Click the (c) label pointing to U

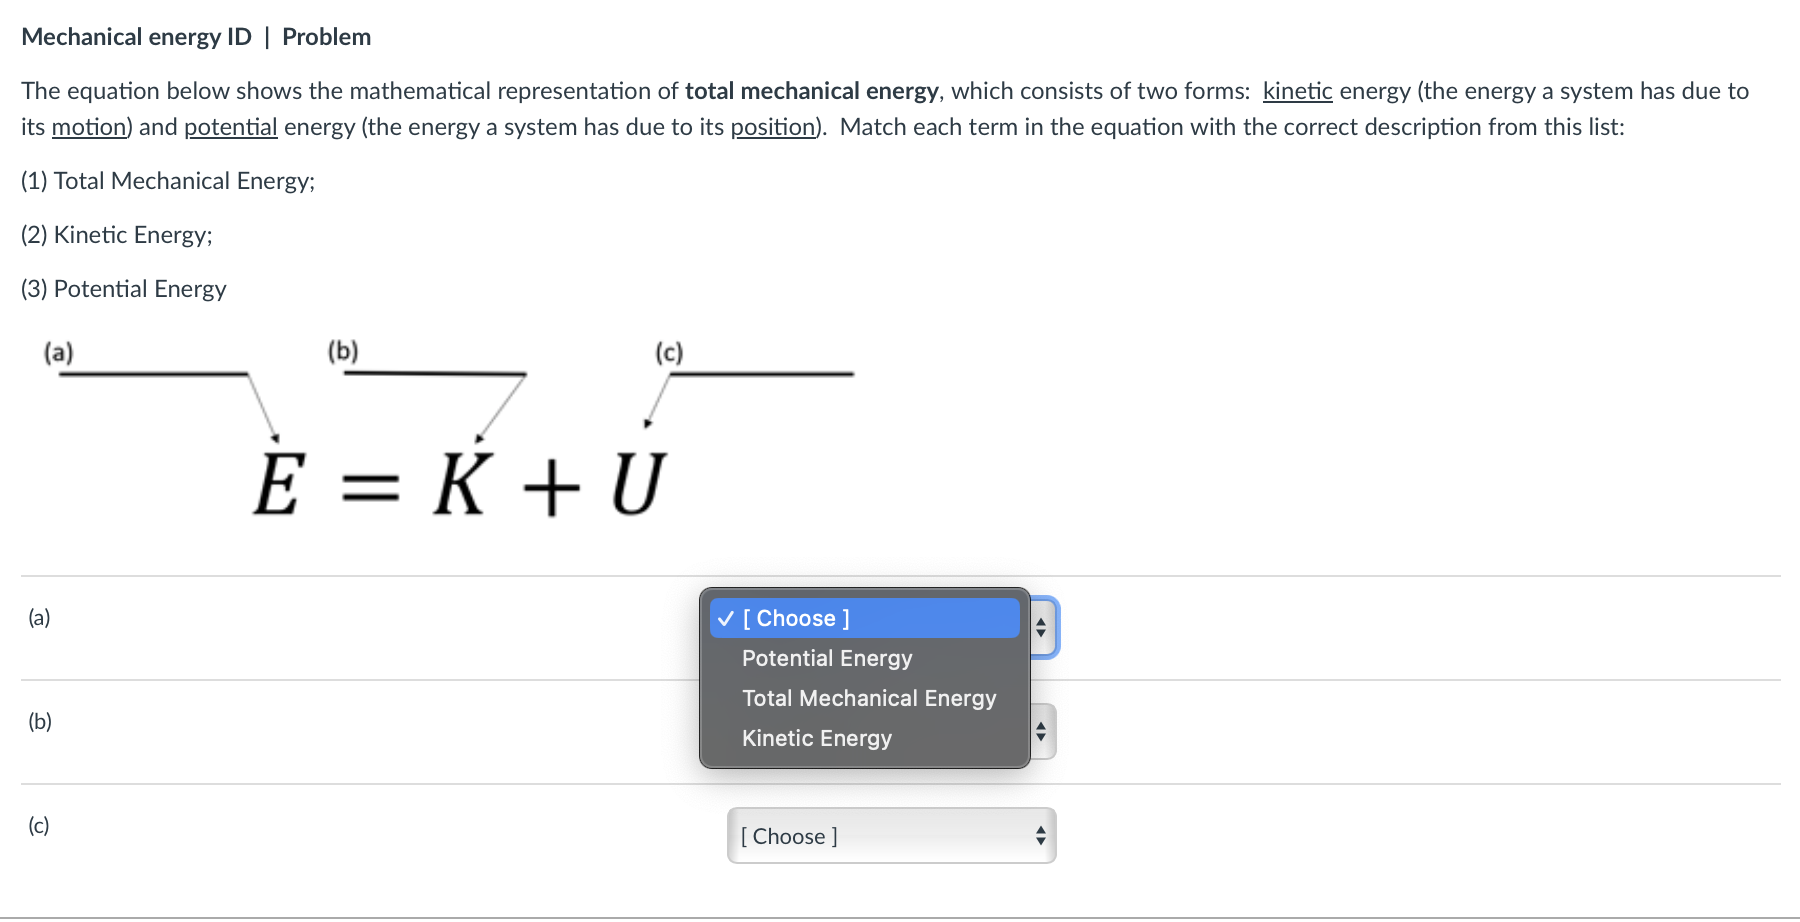click(x=667, y=352)
